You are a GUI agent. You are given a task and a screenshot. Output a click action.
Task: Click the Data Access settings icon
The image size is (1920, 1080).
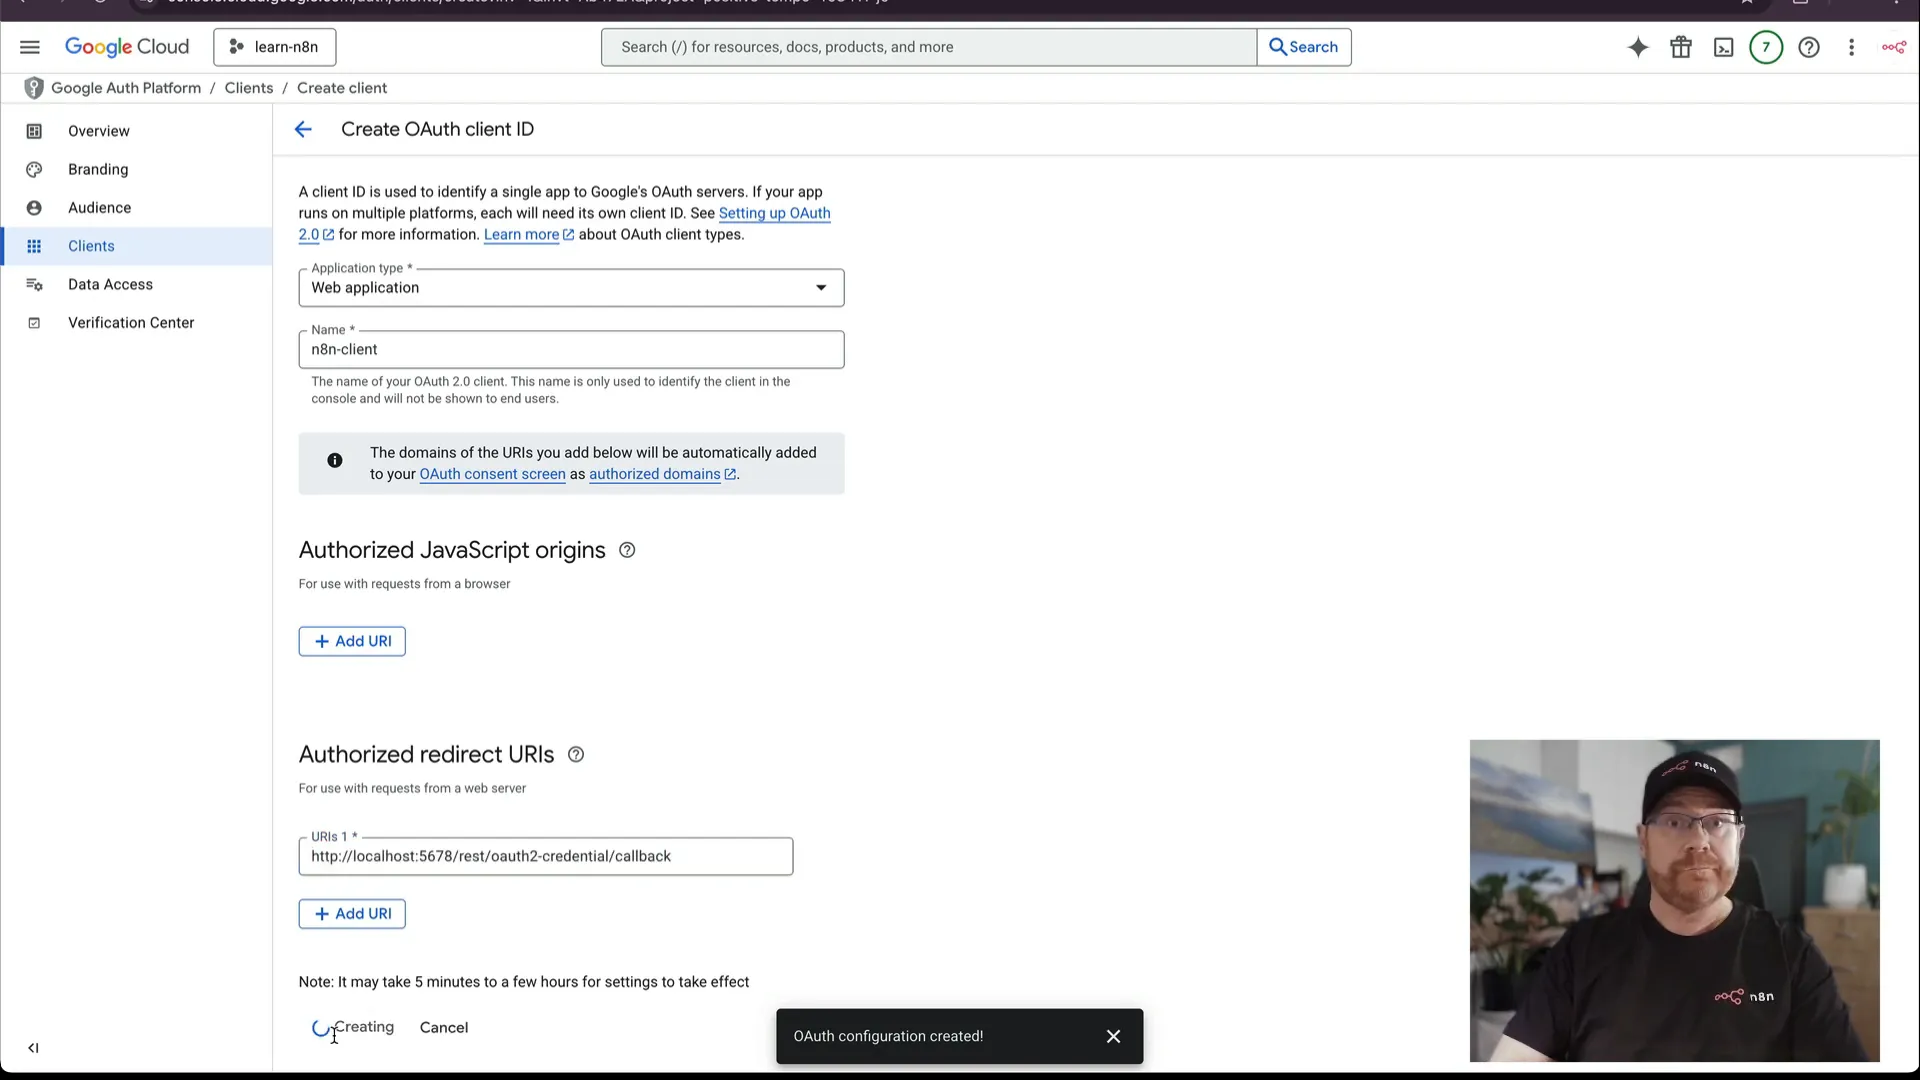click(x=34, y=285)
